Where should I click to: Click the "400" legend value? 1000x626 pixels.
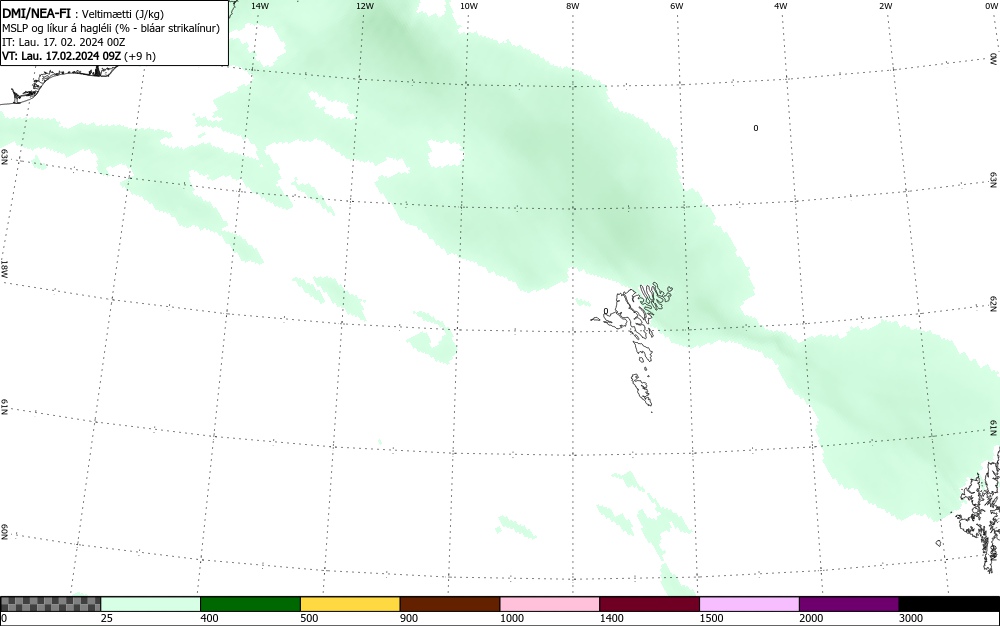[x=209, y=618]
